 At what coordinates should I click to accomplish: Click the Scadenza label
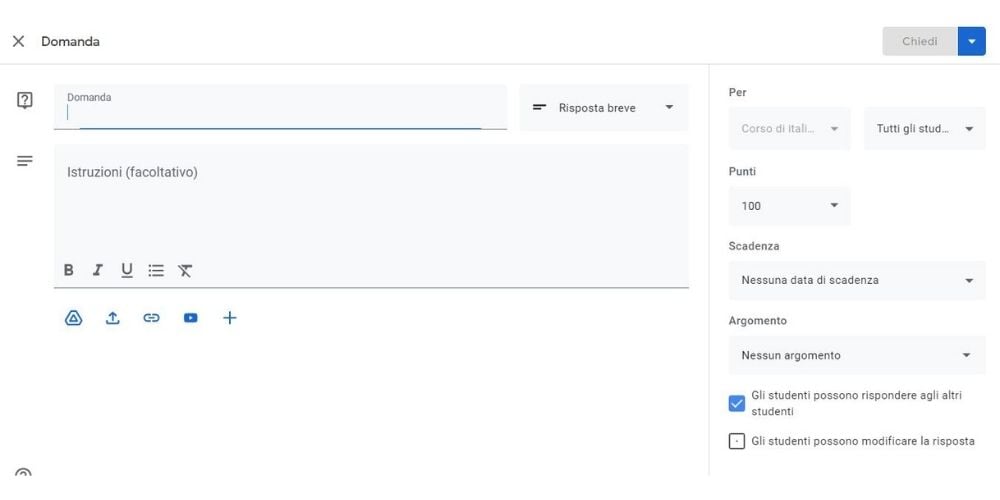pos(754,246)
